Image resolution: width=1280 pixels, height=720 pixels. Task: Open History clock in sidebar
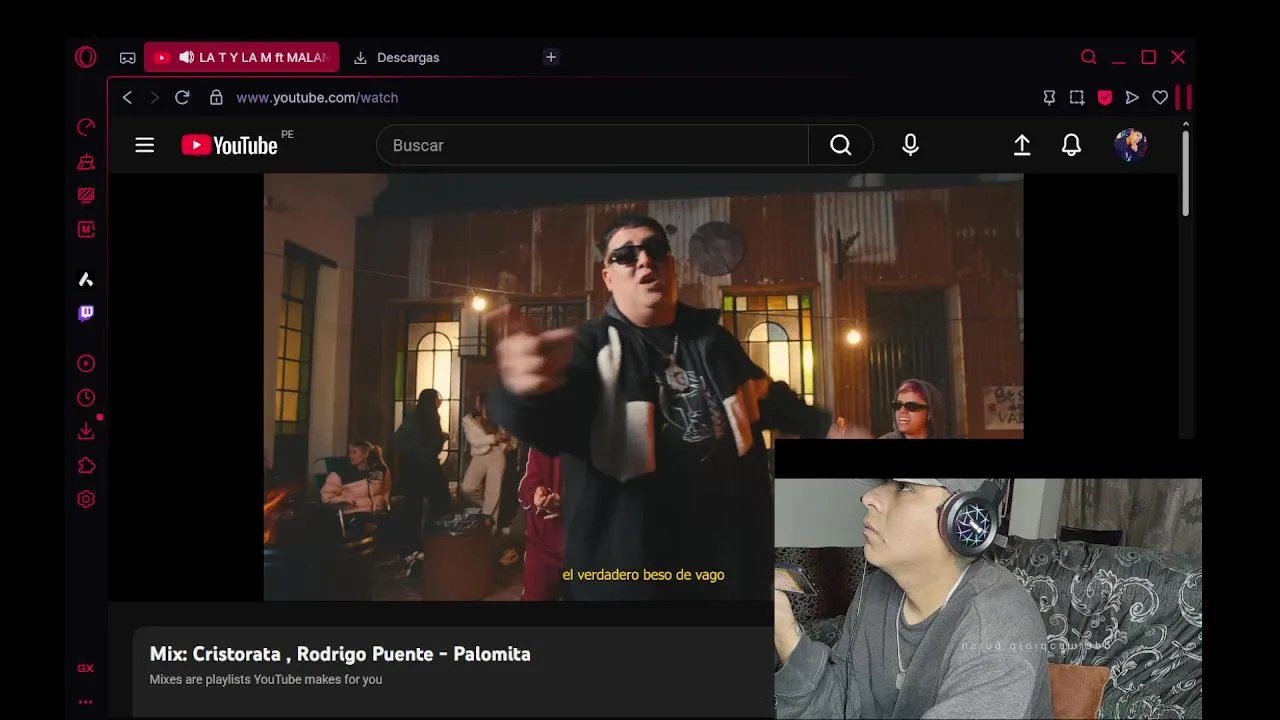pos(86,398)
